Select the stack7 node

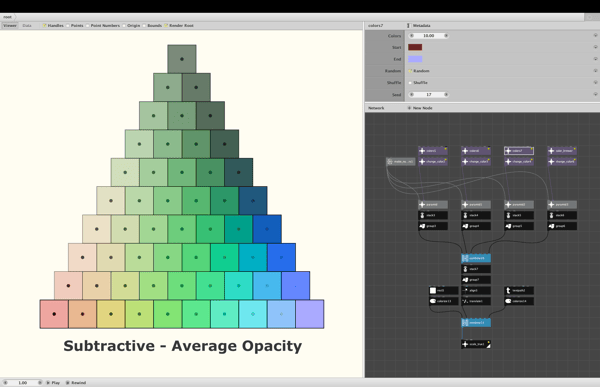[x=476, y=269]
